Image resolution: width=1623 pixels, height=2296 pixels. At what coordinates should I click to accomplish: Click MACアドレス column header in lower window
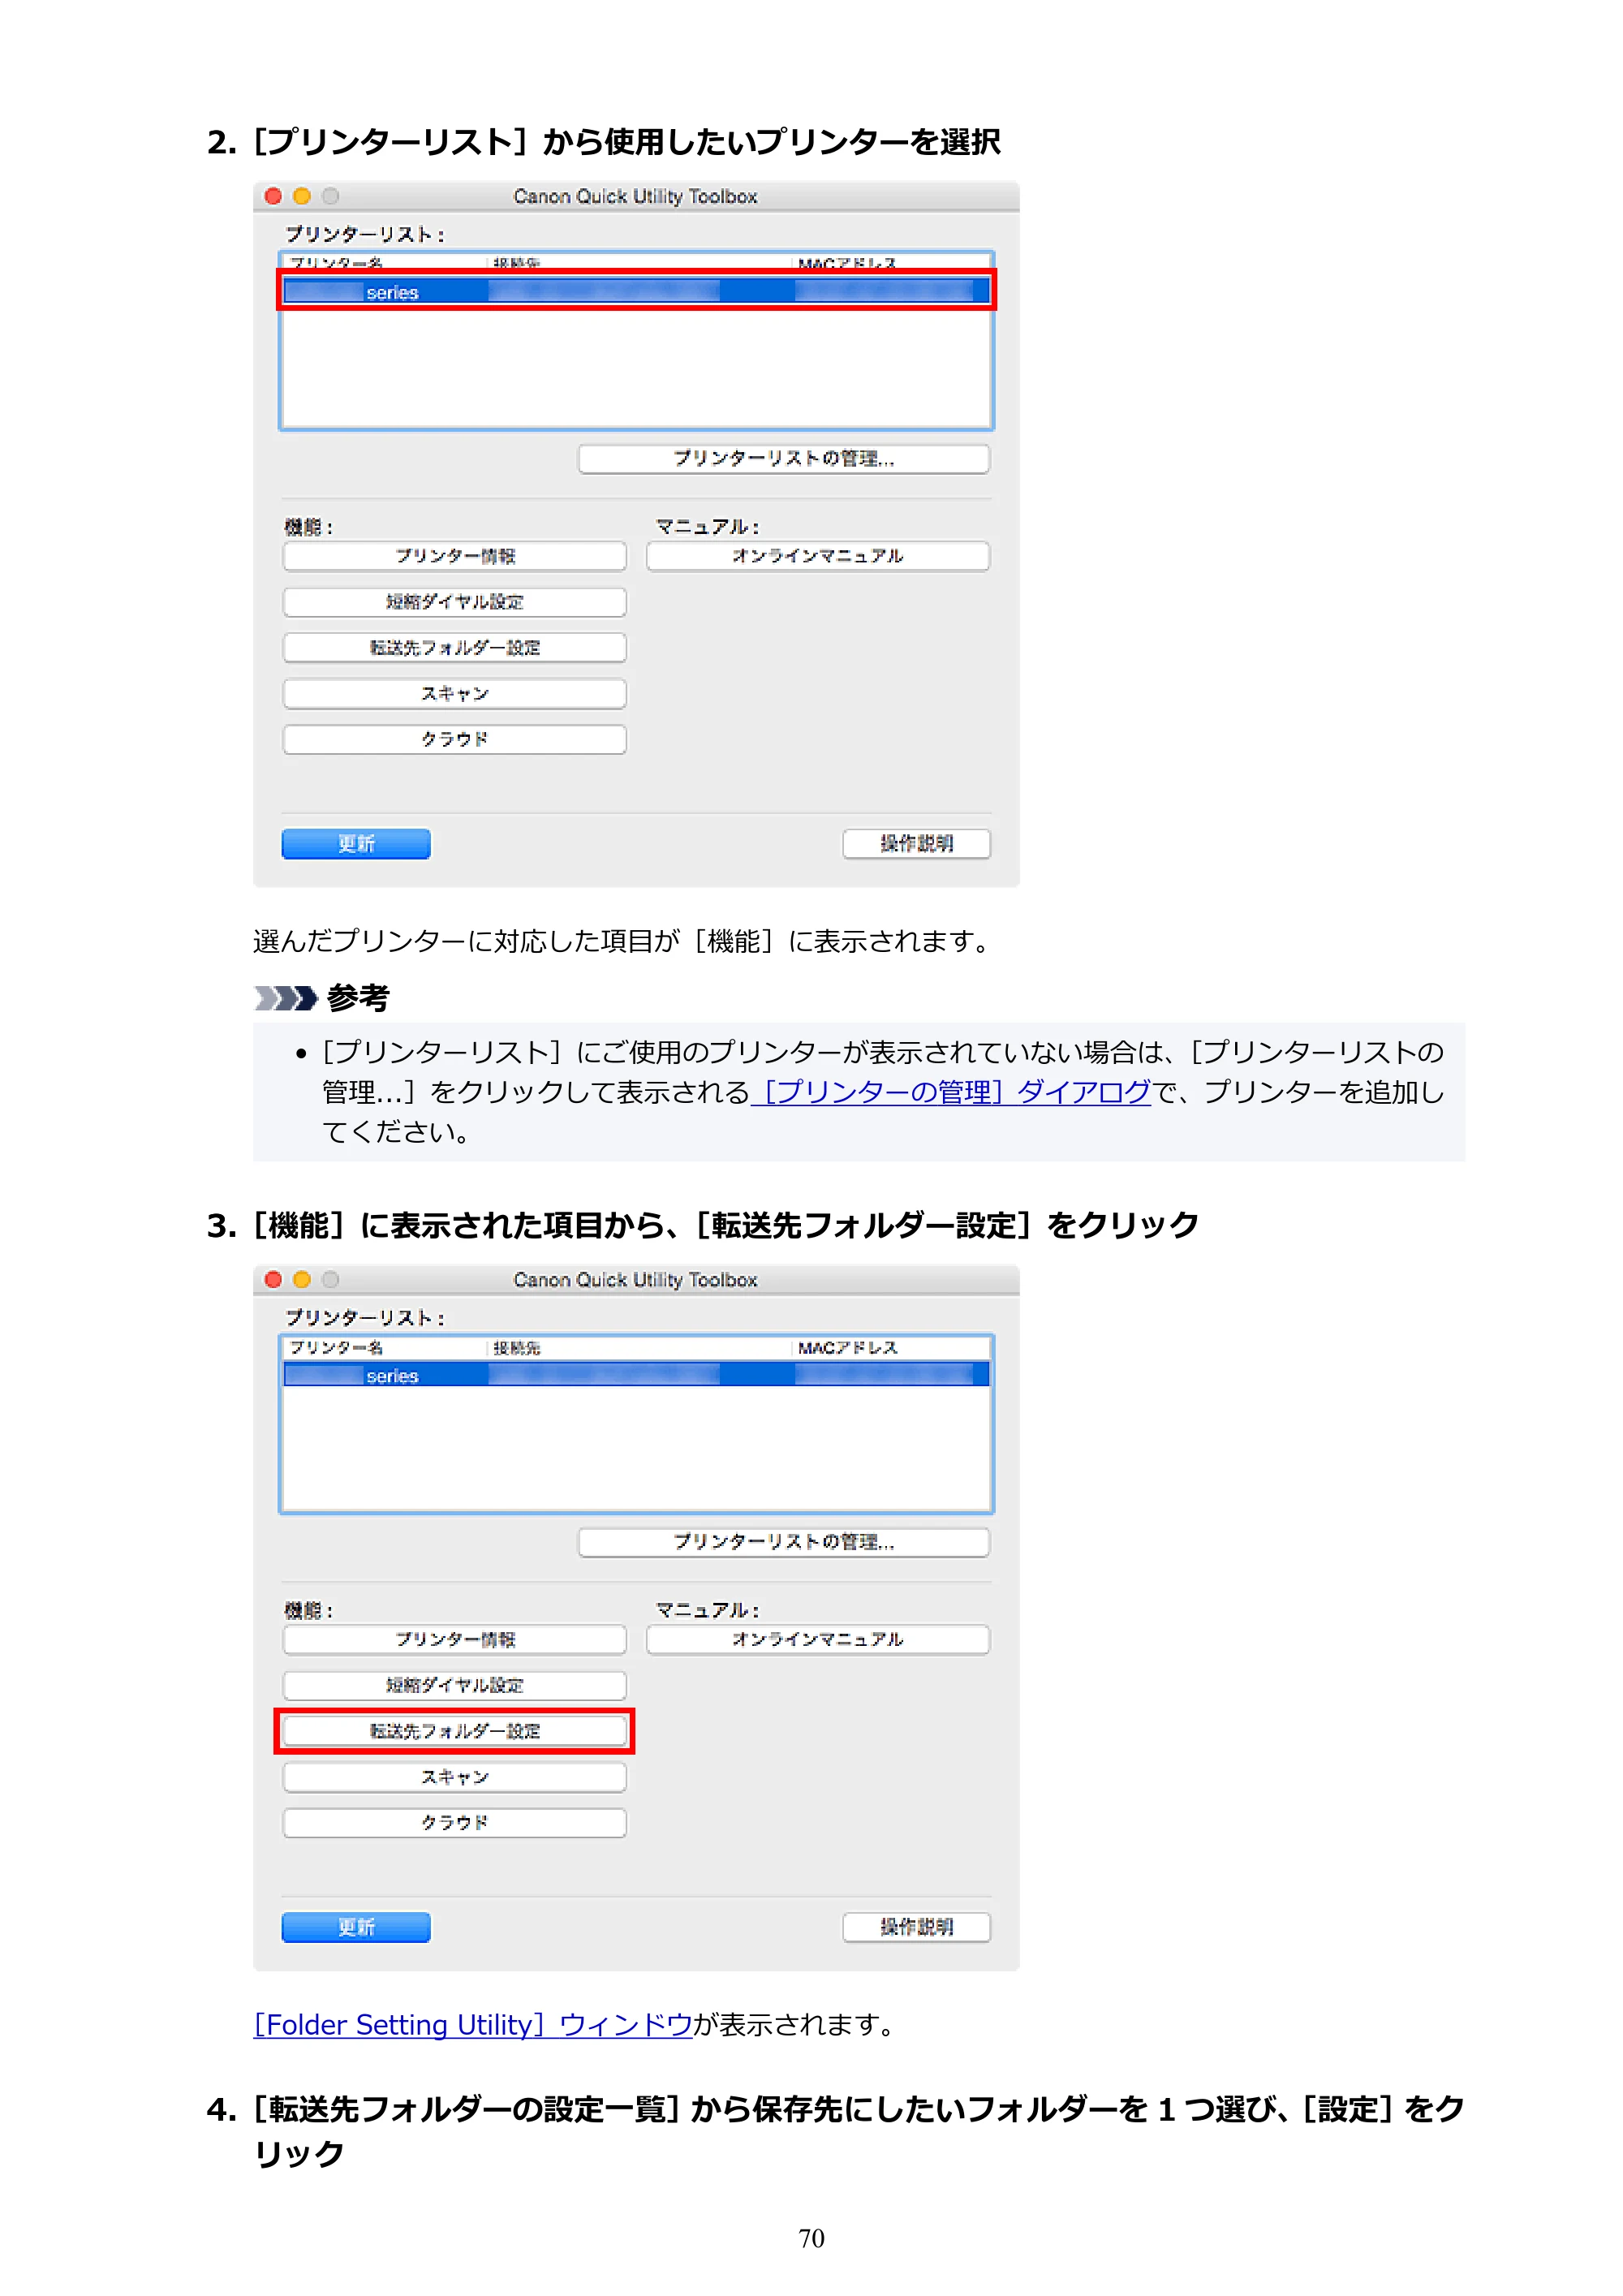click(x=891, y=1348)
